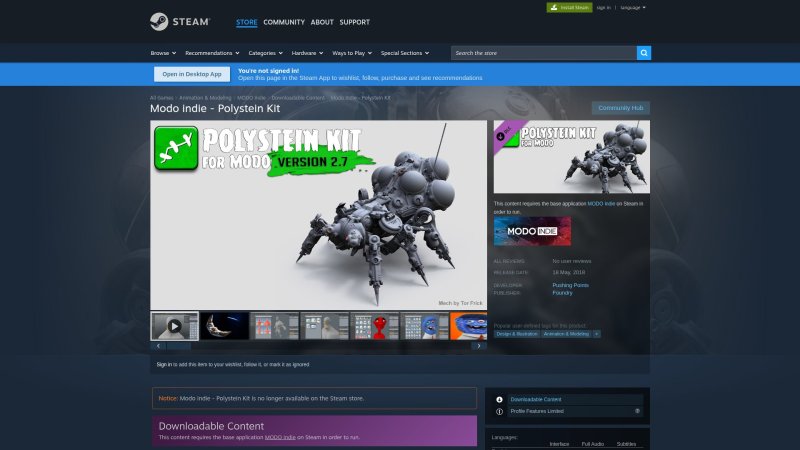Image resolution: width=800 pixels, height=450 pixels.
Task: Click the help question mark beside Profile Features Limited
Action: click(x=637, y=411)
